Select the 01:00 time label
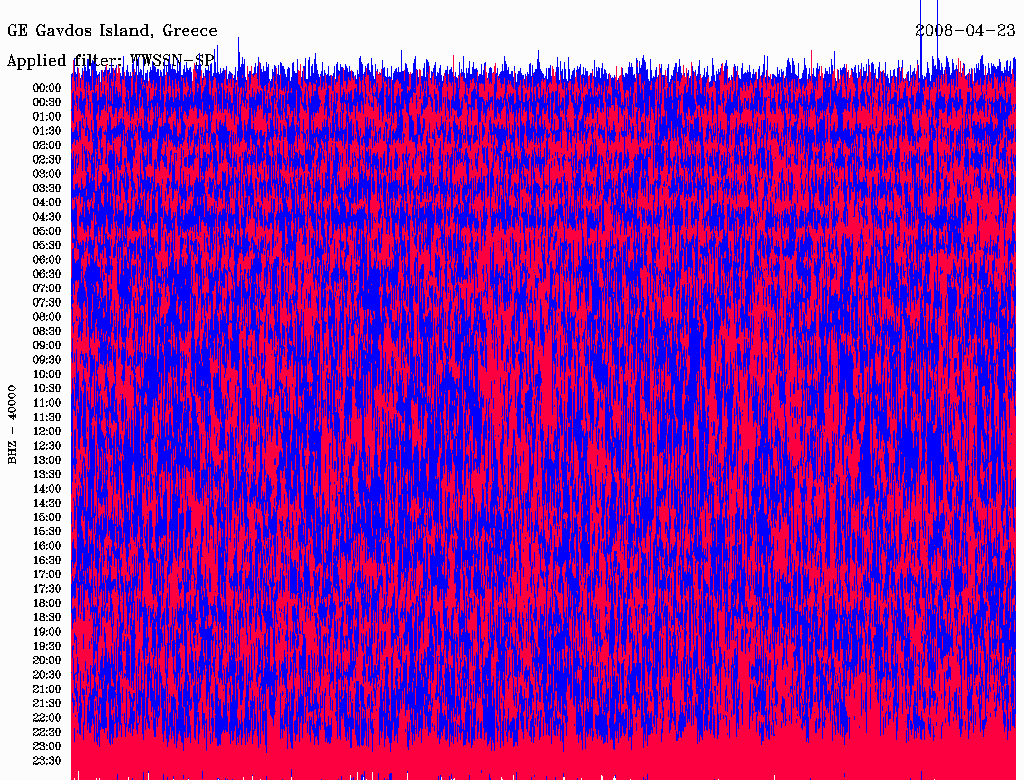Screen dimensions: 1024x780 (x=47, y=117)
